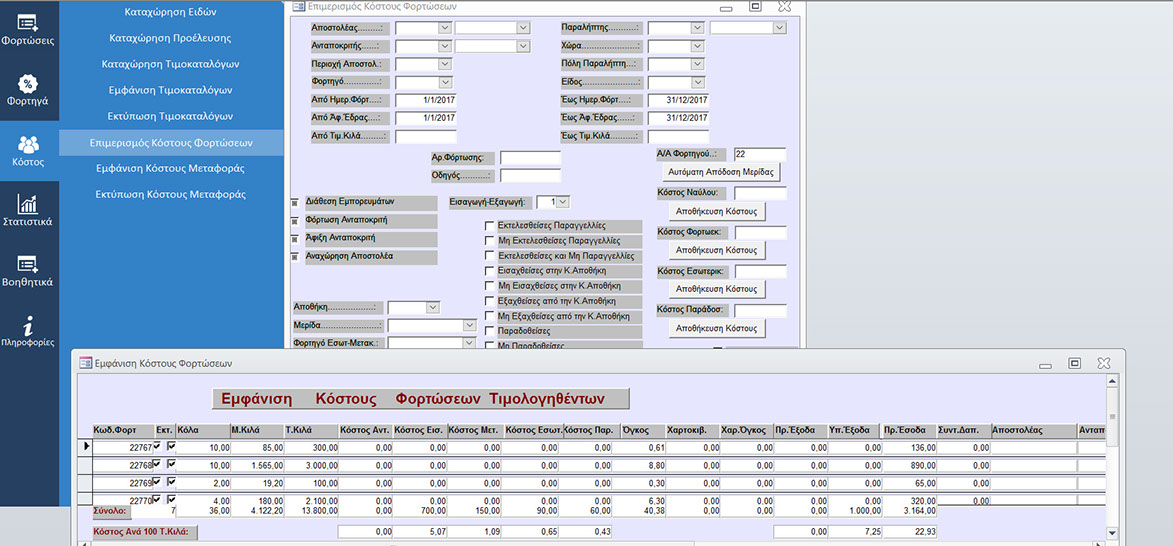Expand the Φορτηγό dropdown
This screenshot has height=546, width=1173.
click(445, 82)
